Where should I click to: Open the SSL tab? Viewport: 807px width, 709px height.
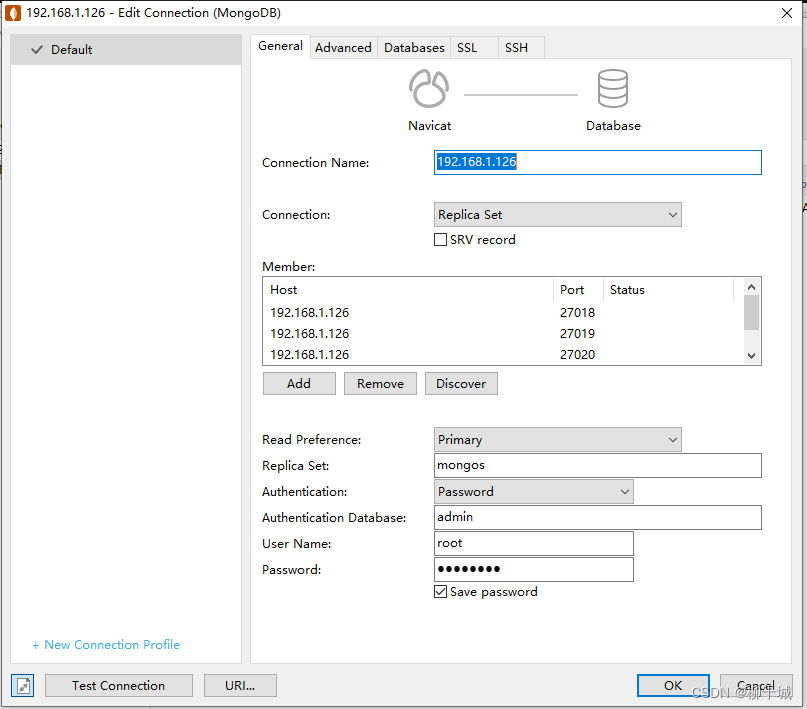click(474, 47)
